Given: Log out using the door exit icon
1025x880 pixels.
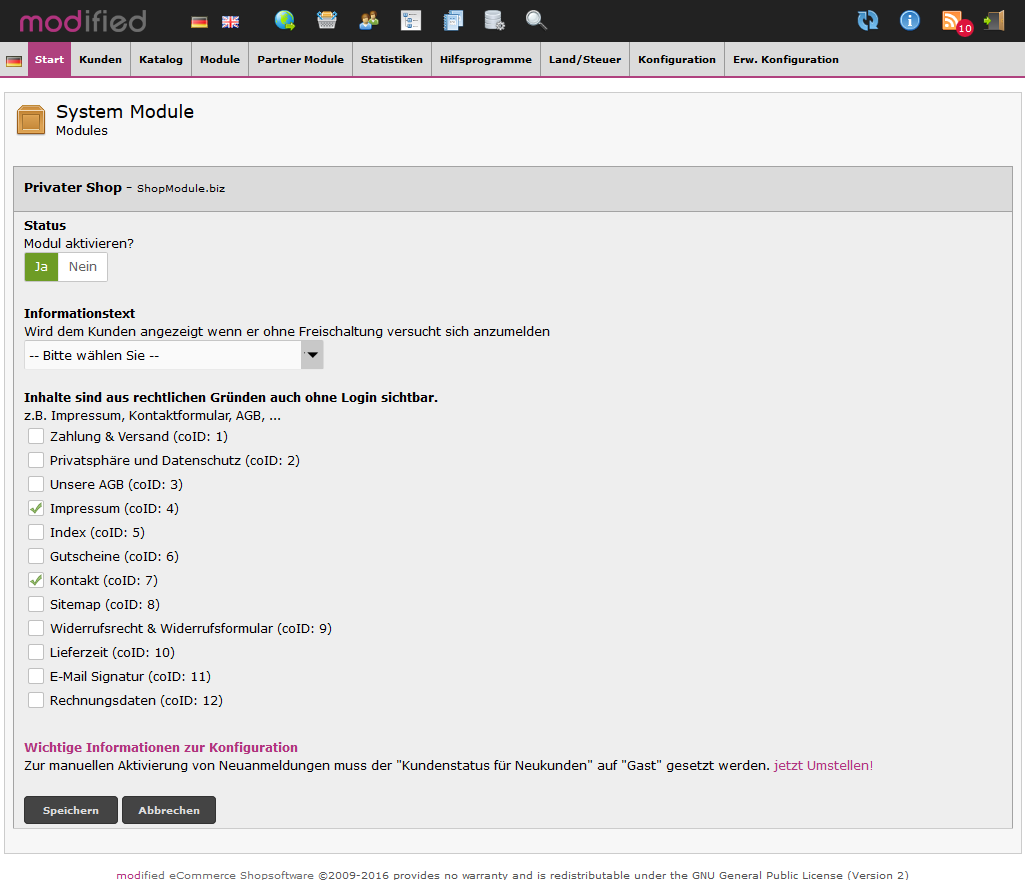Looking at the screenshot, I should [x=994, y=20].
